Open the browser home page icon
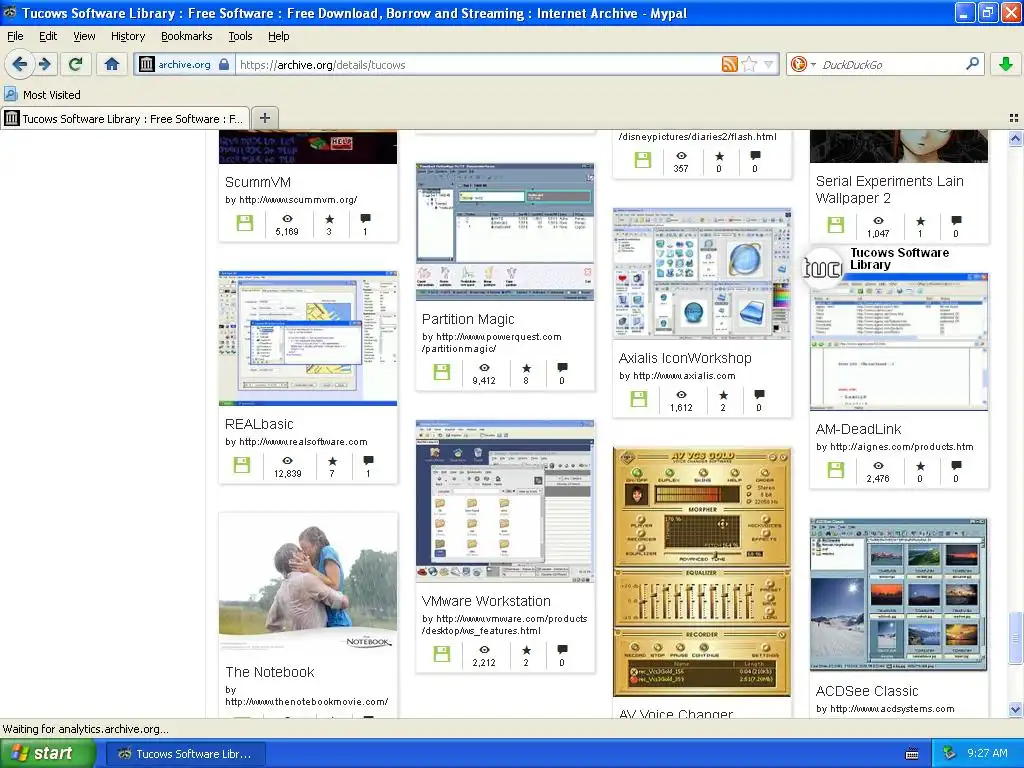The width and height of the screenshot is (1024, 768). coord(112,64)
